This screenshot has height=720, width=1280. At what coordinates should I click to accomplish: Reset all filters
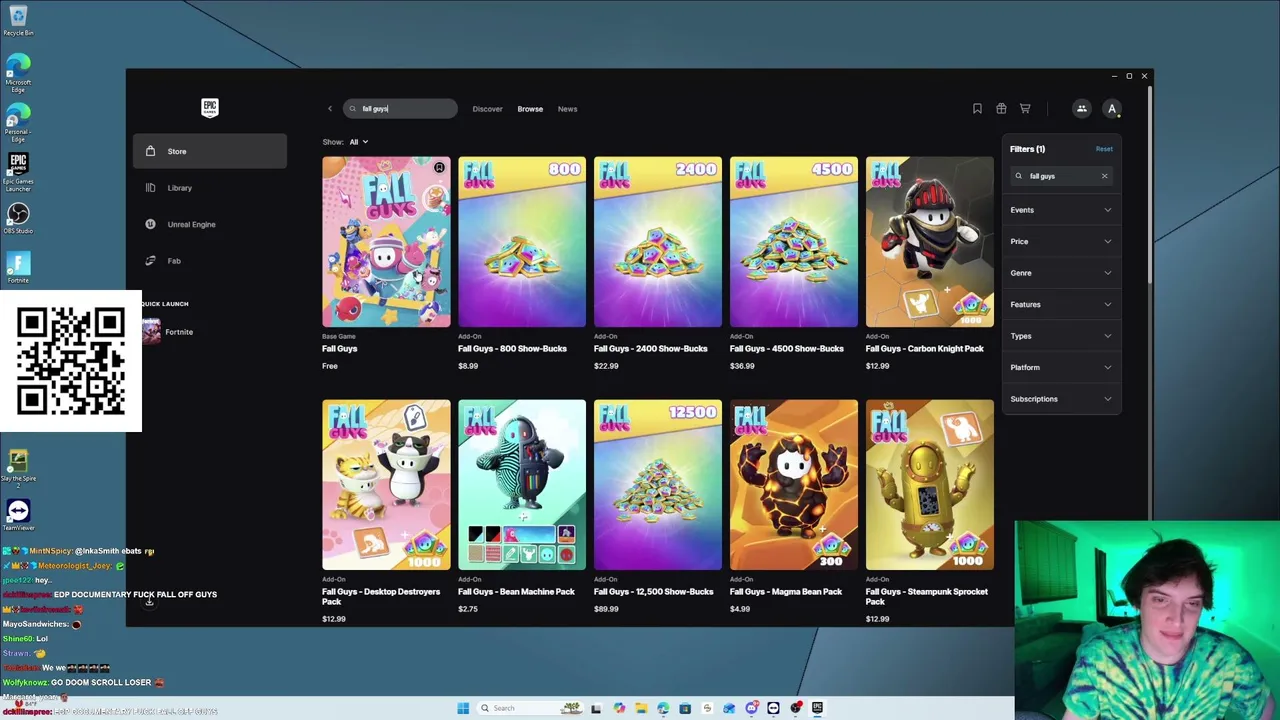pos(1104,149)
